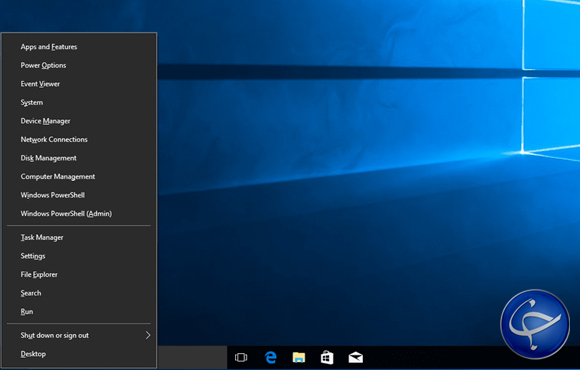The height and width of the screenshot is (370, 580).
Task: Start Windows PowerShell (non-admin)
Action: pyautogui.click(x=79, y=195)
